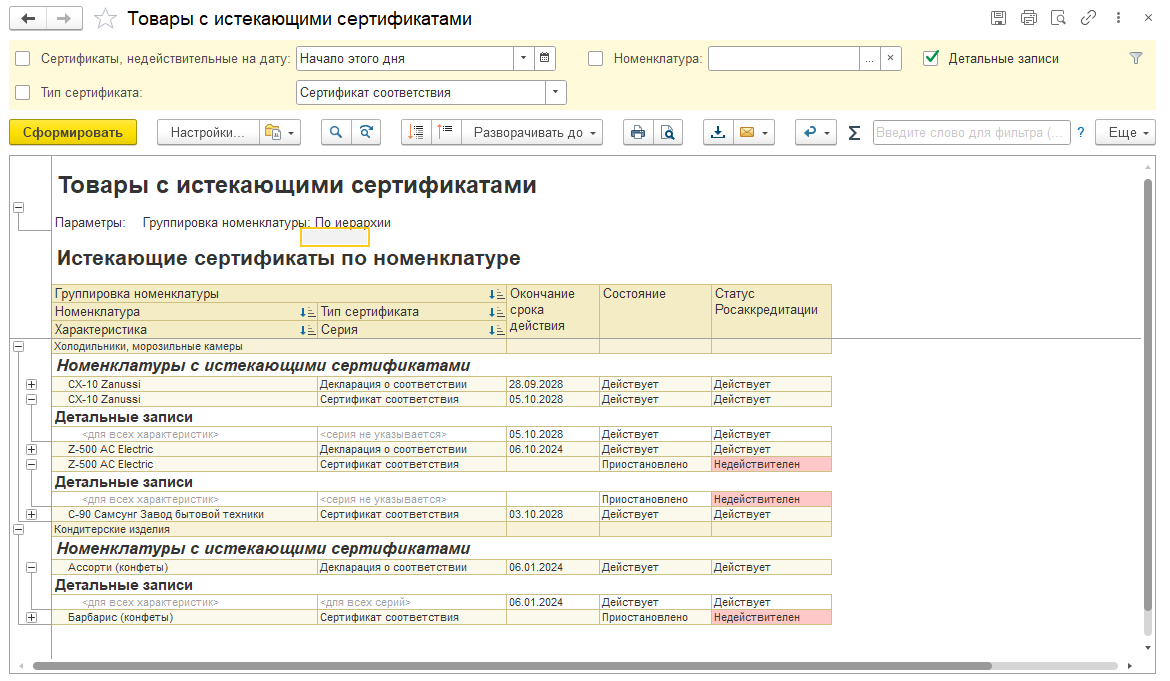
Task: Click the find (magnifier) toolbar icon
Action: (336, 133)
